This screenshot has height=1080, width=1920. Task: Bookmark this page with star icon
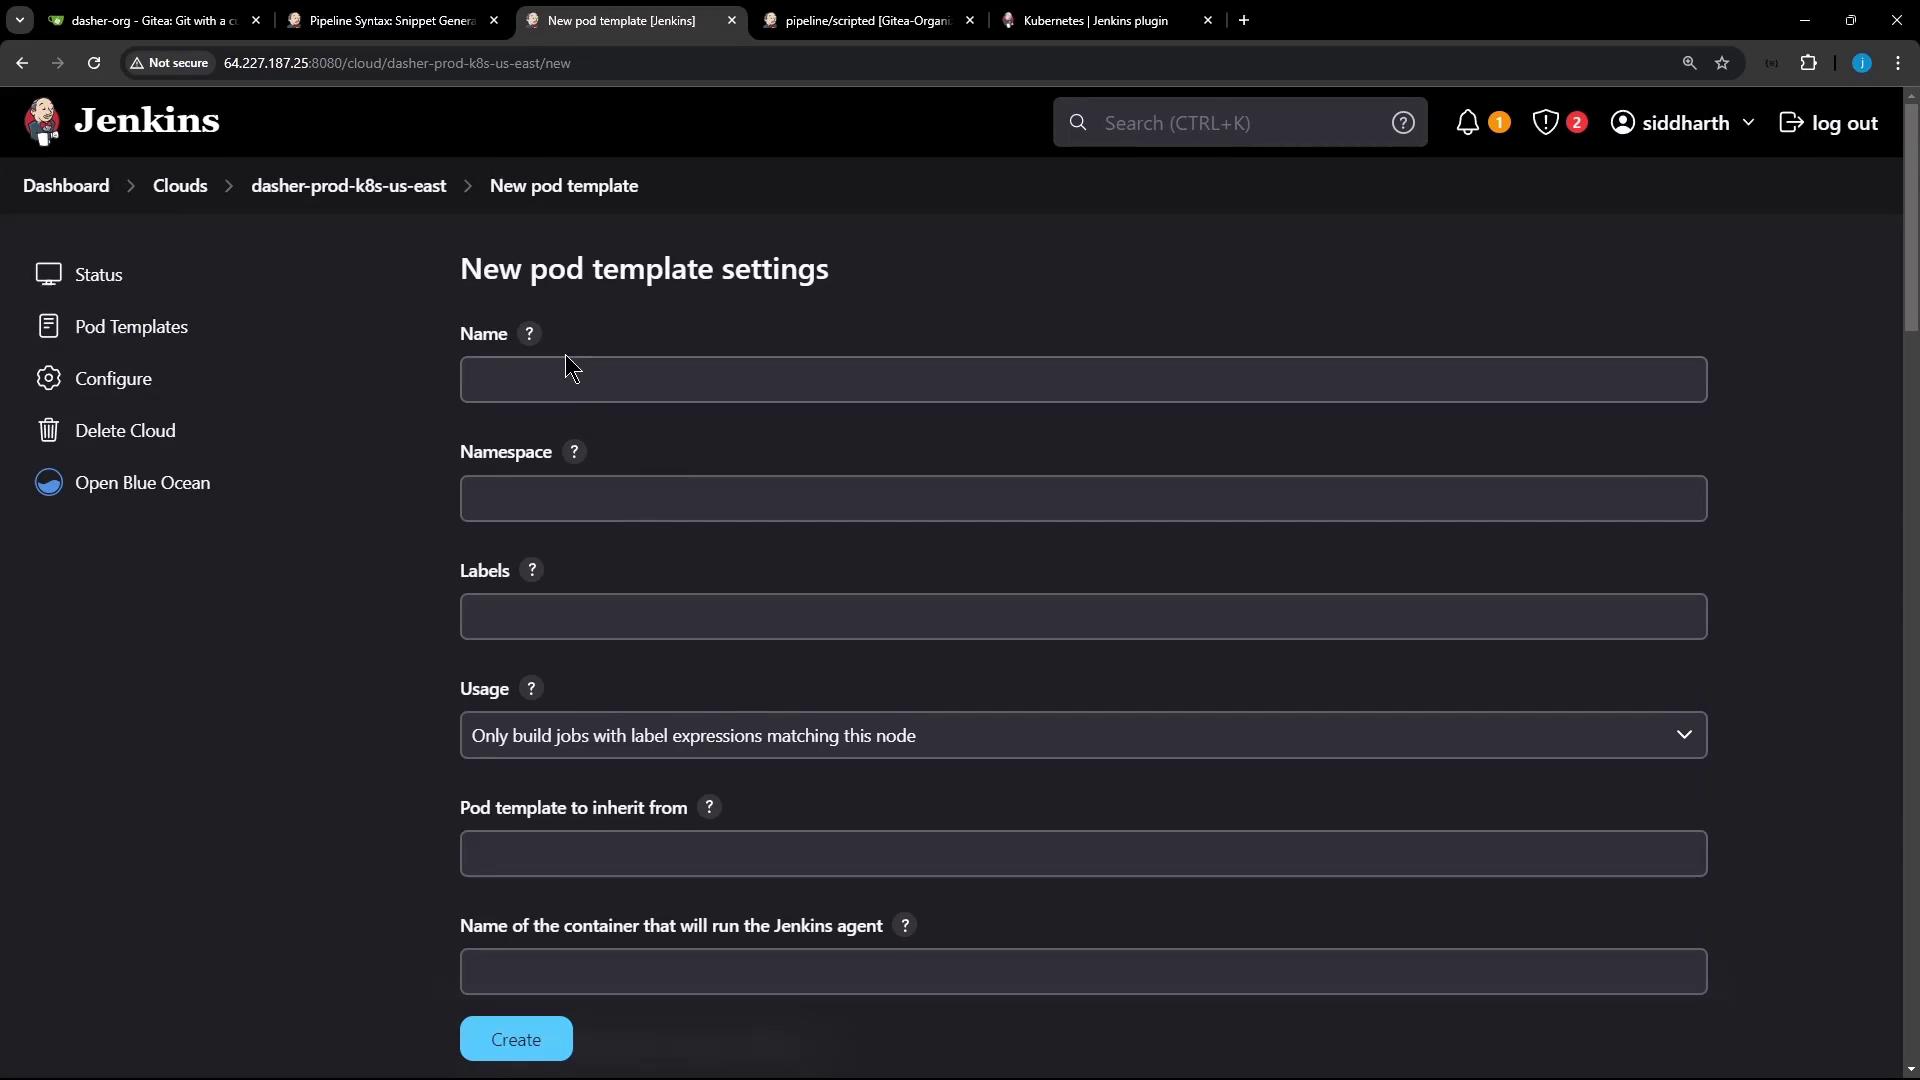point(1722,63)
